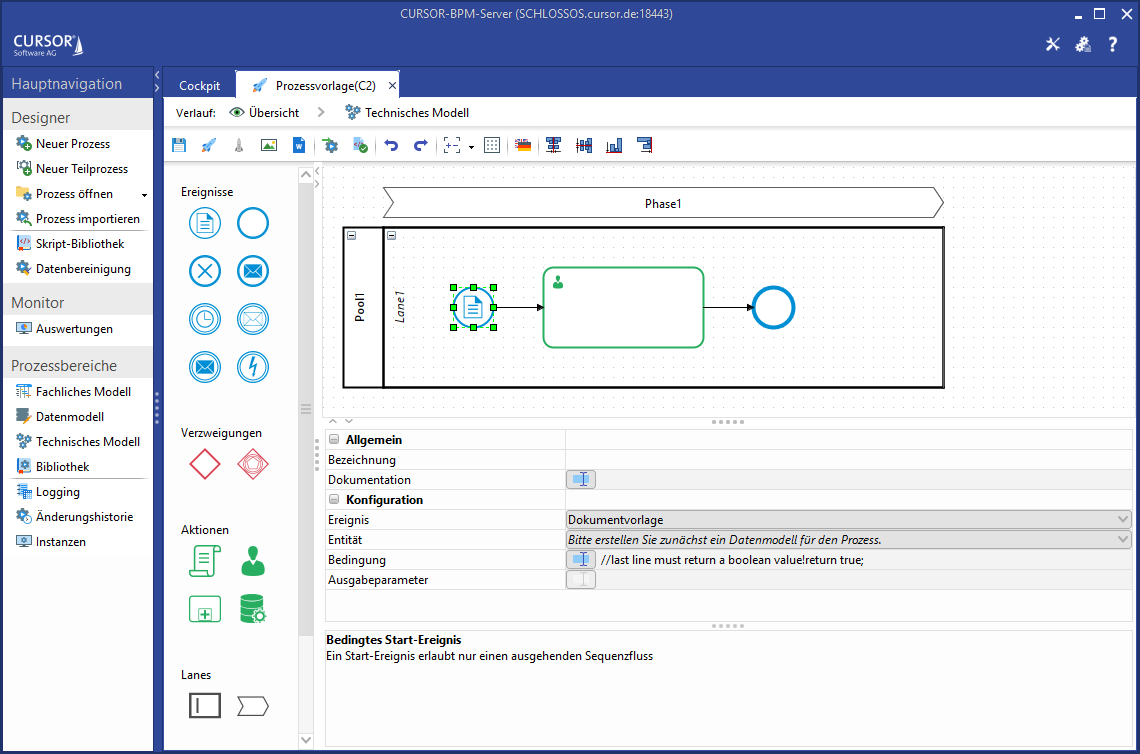
Task: Click the Bezeichnung value field
Action: [848, 460]
